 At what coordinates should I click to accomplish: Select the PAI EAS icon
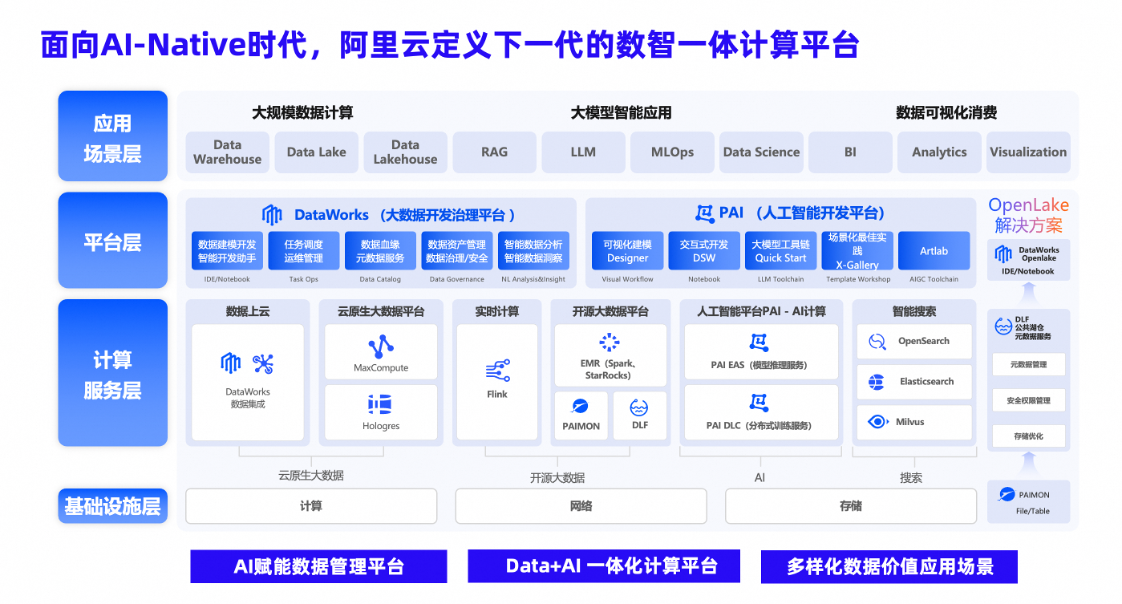pyautogui.click(x=759, y=343)
